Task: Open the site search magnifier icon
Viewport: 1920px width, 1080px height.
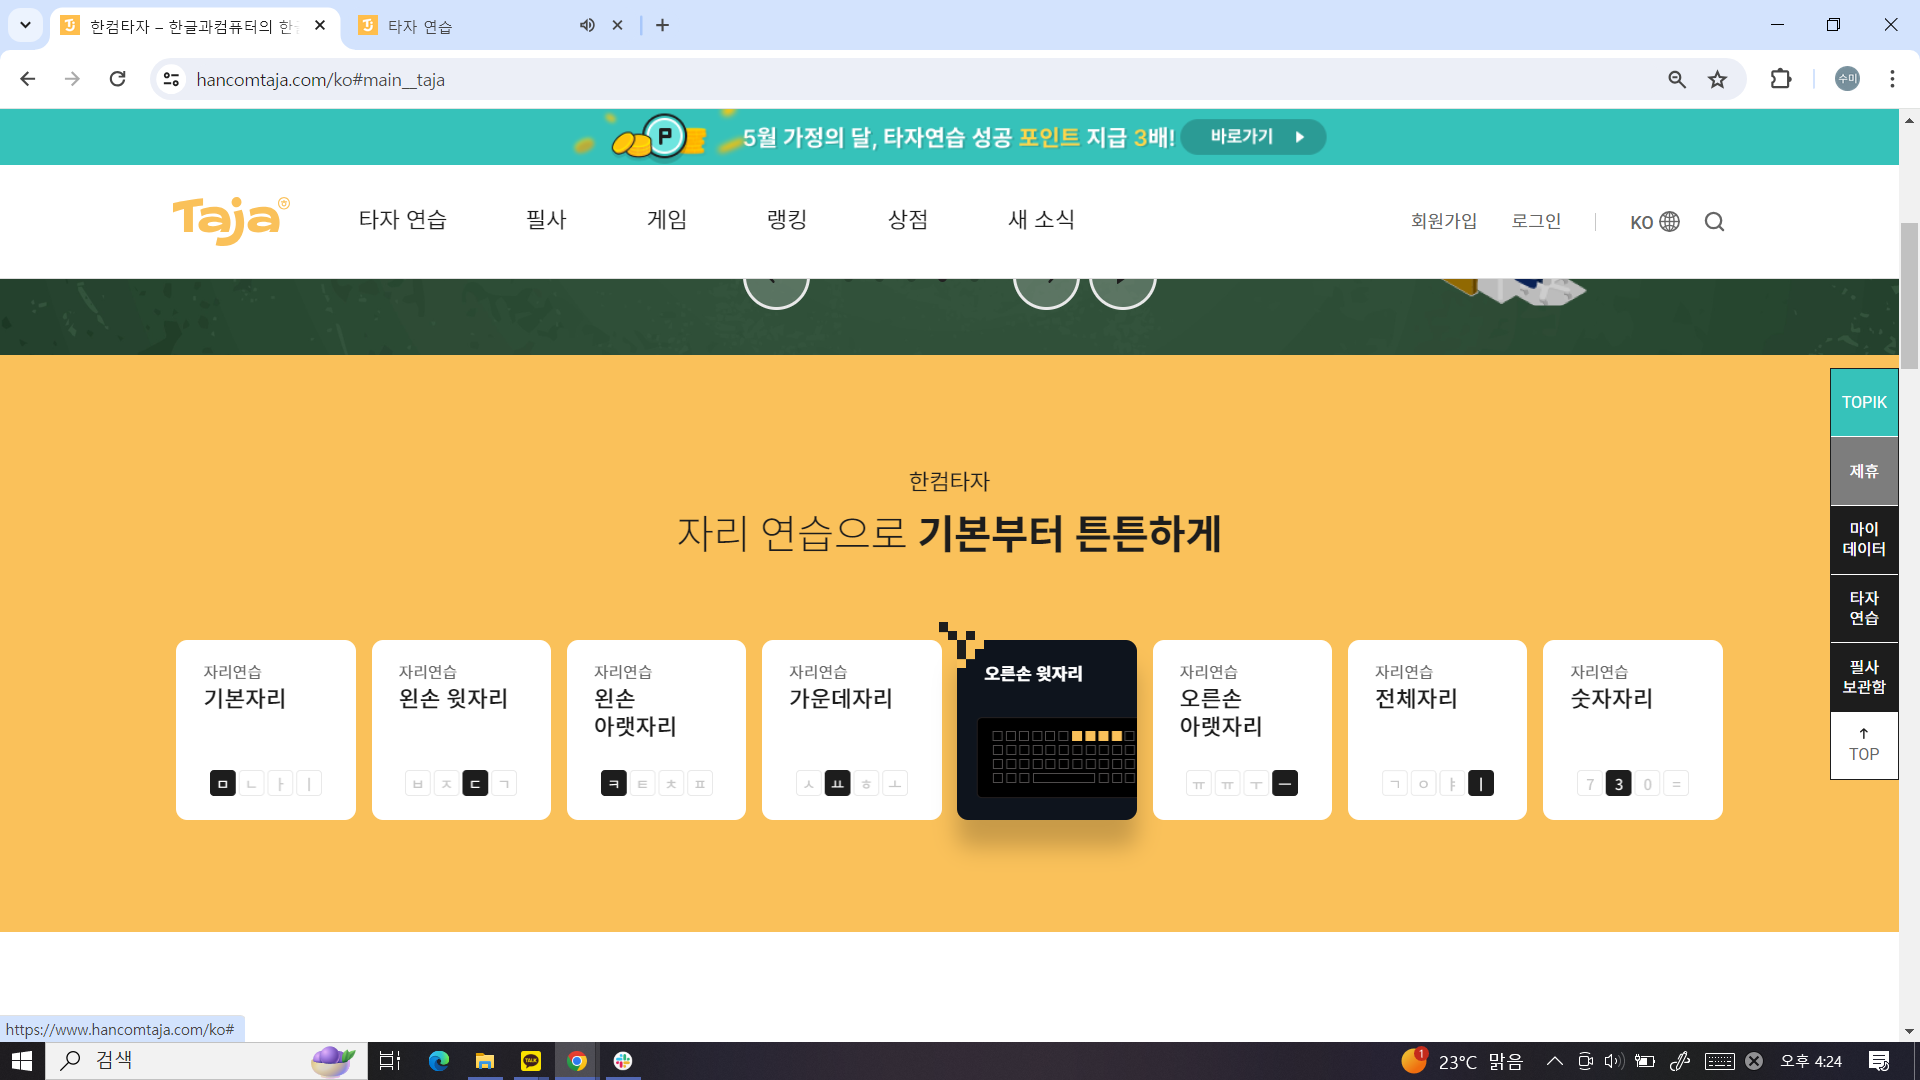Action: point(1714,222)
